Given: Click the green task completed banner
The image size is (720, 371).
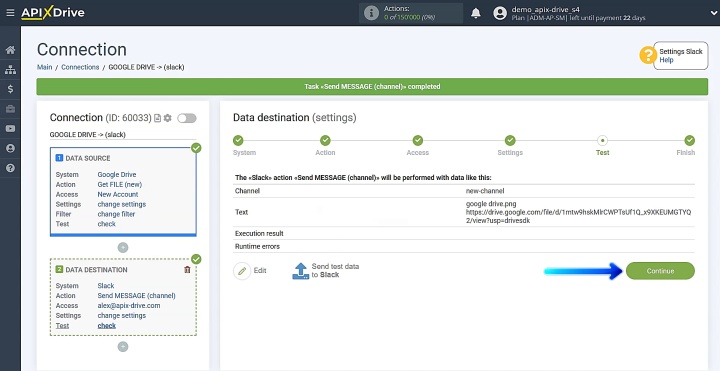Looking at the screenshot, I should click(x=372, y=86).
